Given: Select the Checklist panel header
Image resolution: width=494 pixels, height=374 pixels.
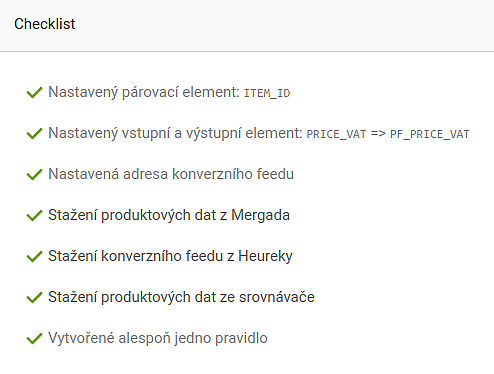Looking at the screenshot, I should coord(247,25).
